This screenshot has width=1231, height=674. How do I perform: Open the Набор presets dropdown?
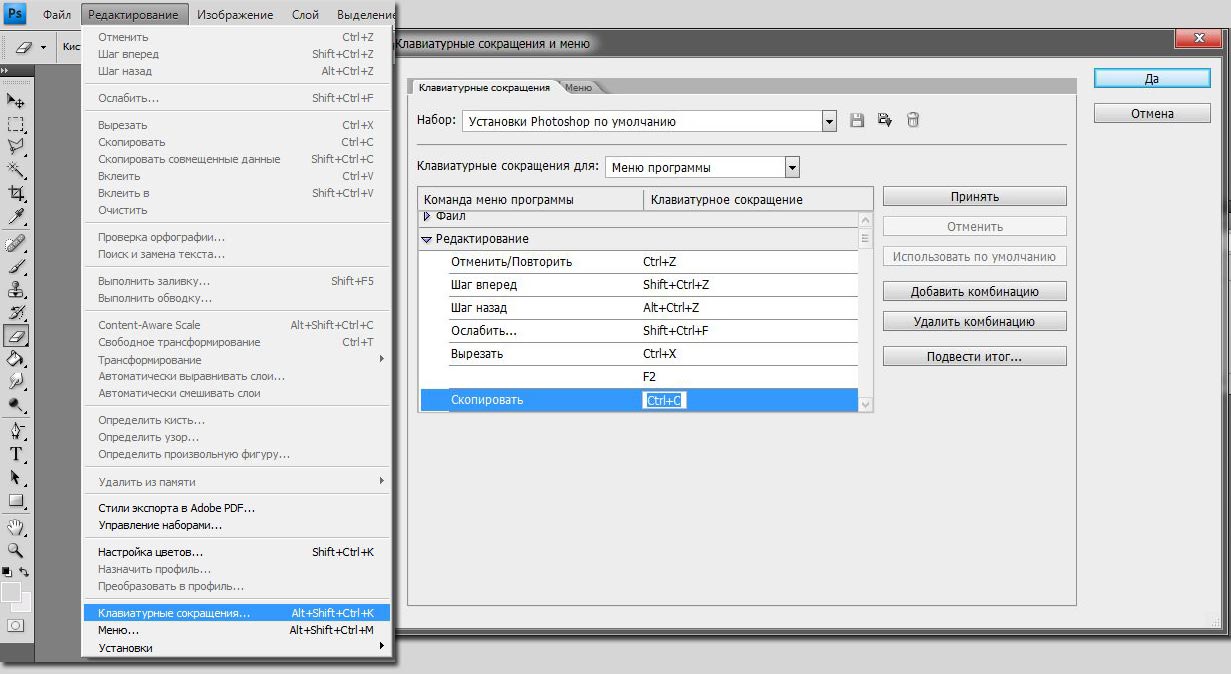coord(827,119)
